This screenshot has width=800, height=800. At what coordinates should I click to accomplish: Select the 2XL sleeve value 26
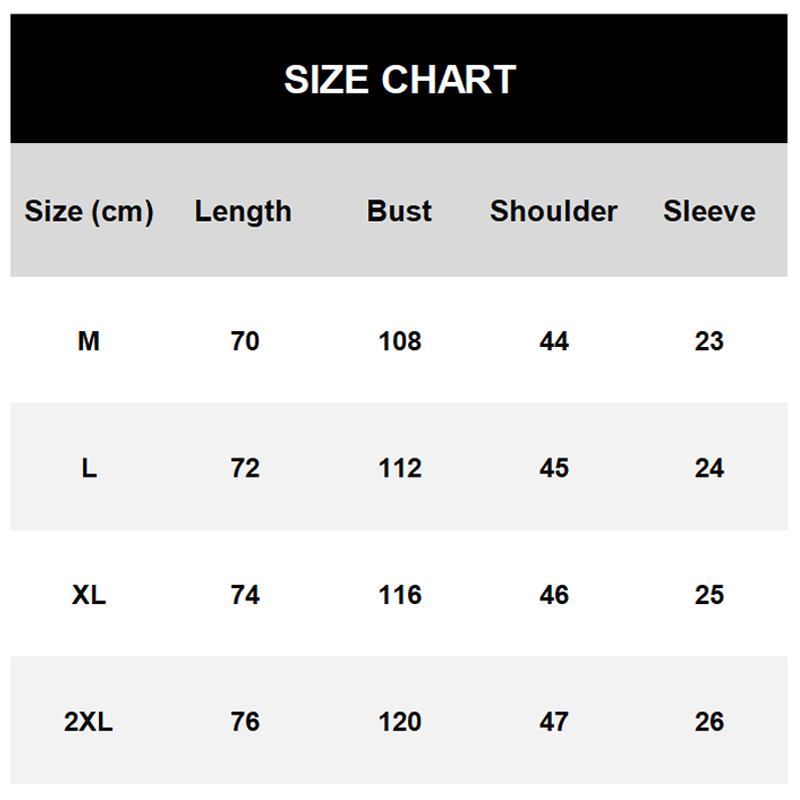[709, 722]
